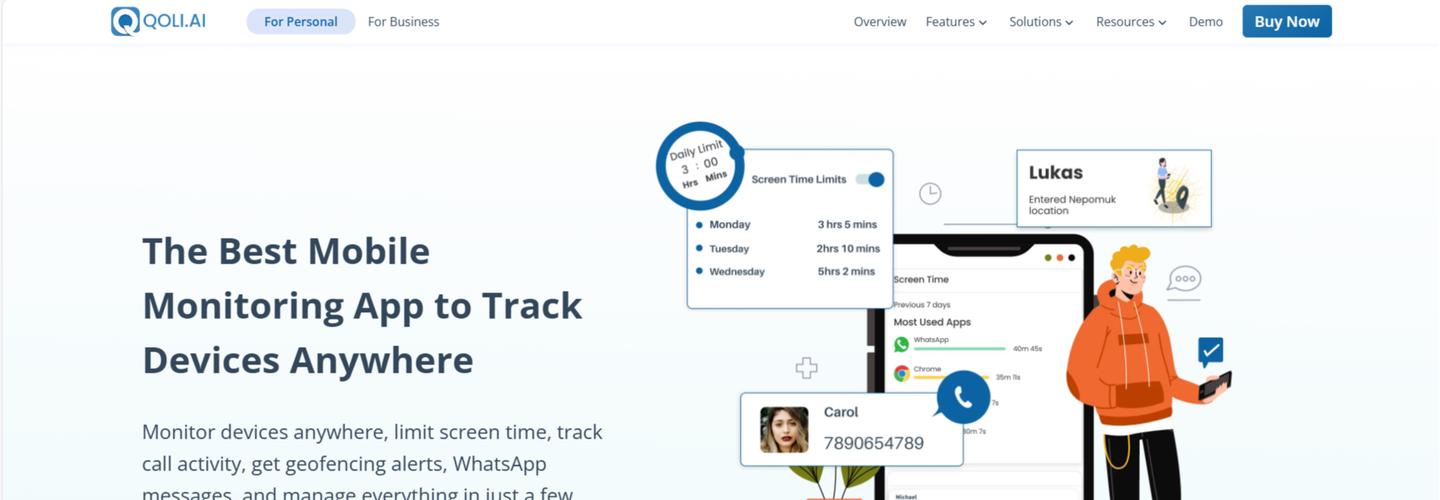Click the chat speech bubble icon
Viewport: 1440px width, 500px height.
pyautogui.click(x=1185, y=279)
